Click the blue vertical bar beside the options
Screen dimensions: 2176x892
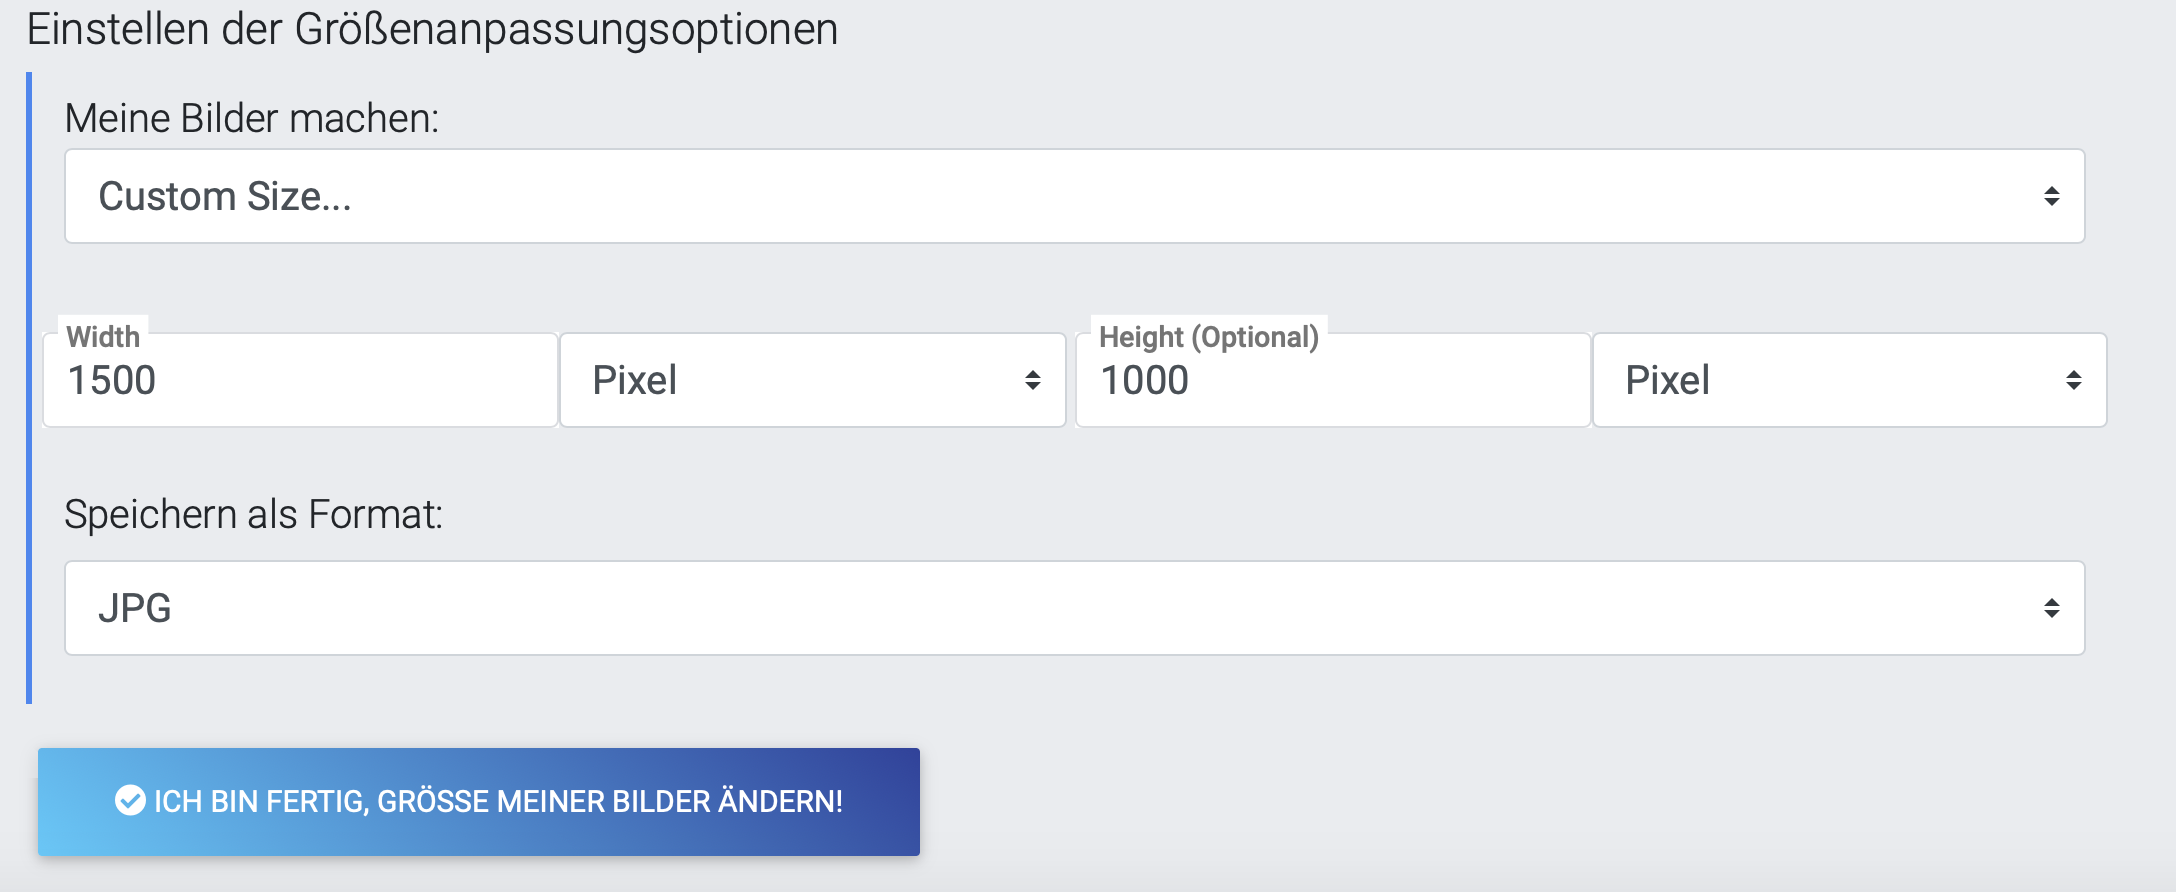(29, 388)
